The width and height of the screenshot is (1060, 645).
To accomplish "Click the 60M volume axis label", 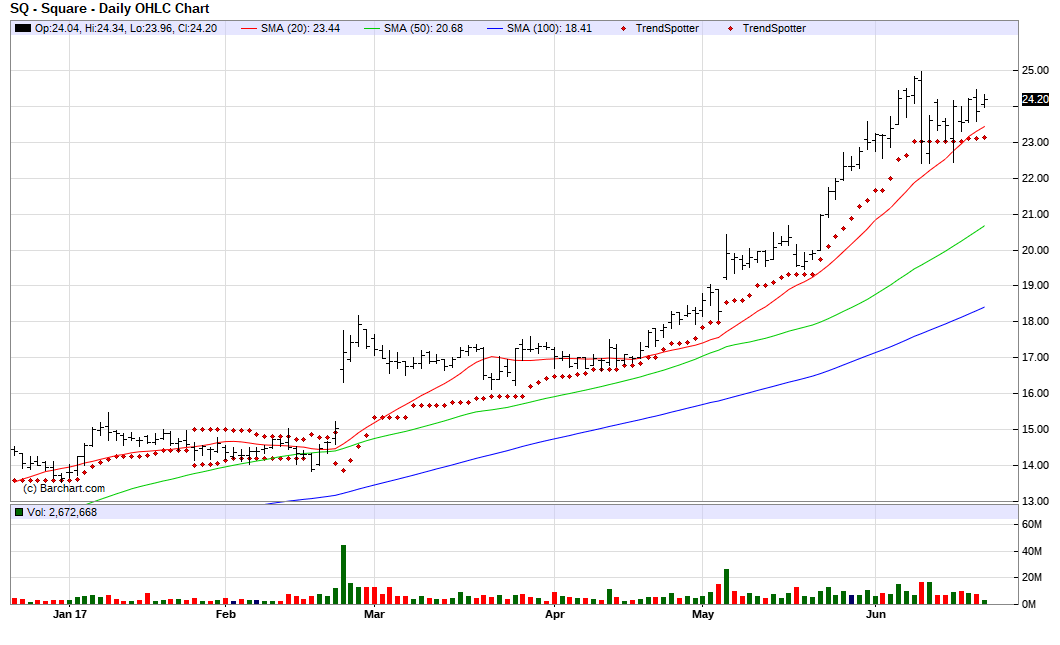I will (x=1032, y=525).
